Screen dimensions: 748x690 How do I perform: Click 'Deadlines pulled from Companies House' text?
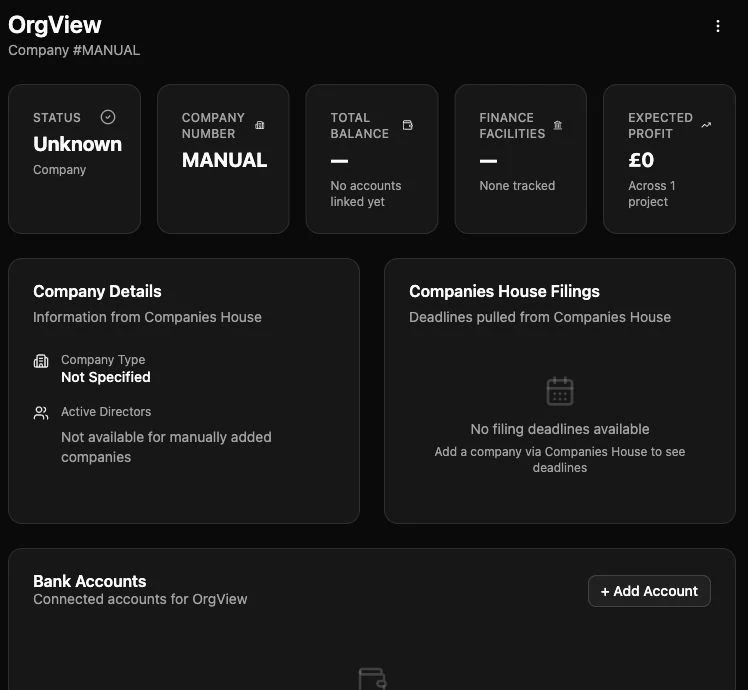540,317
